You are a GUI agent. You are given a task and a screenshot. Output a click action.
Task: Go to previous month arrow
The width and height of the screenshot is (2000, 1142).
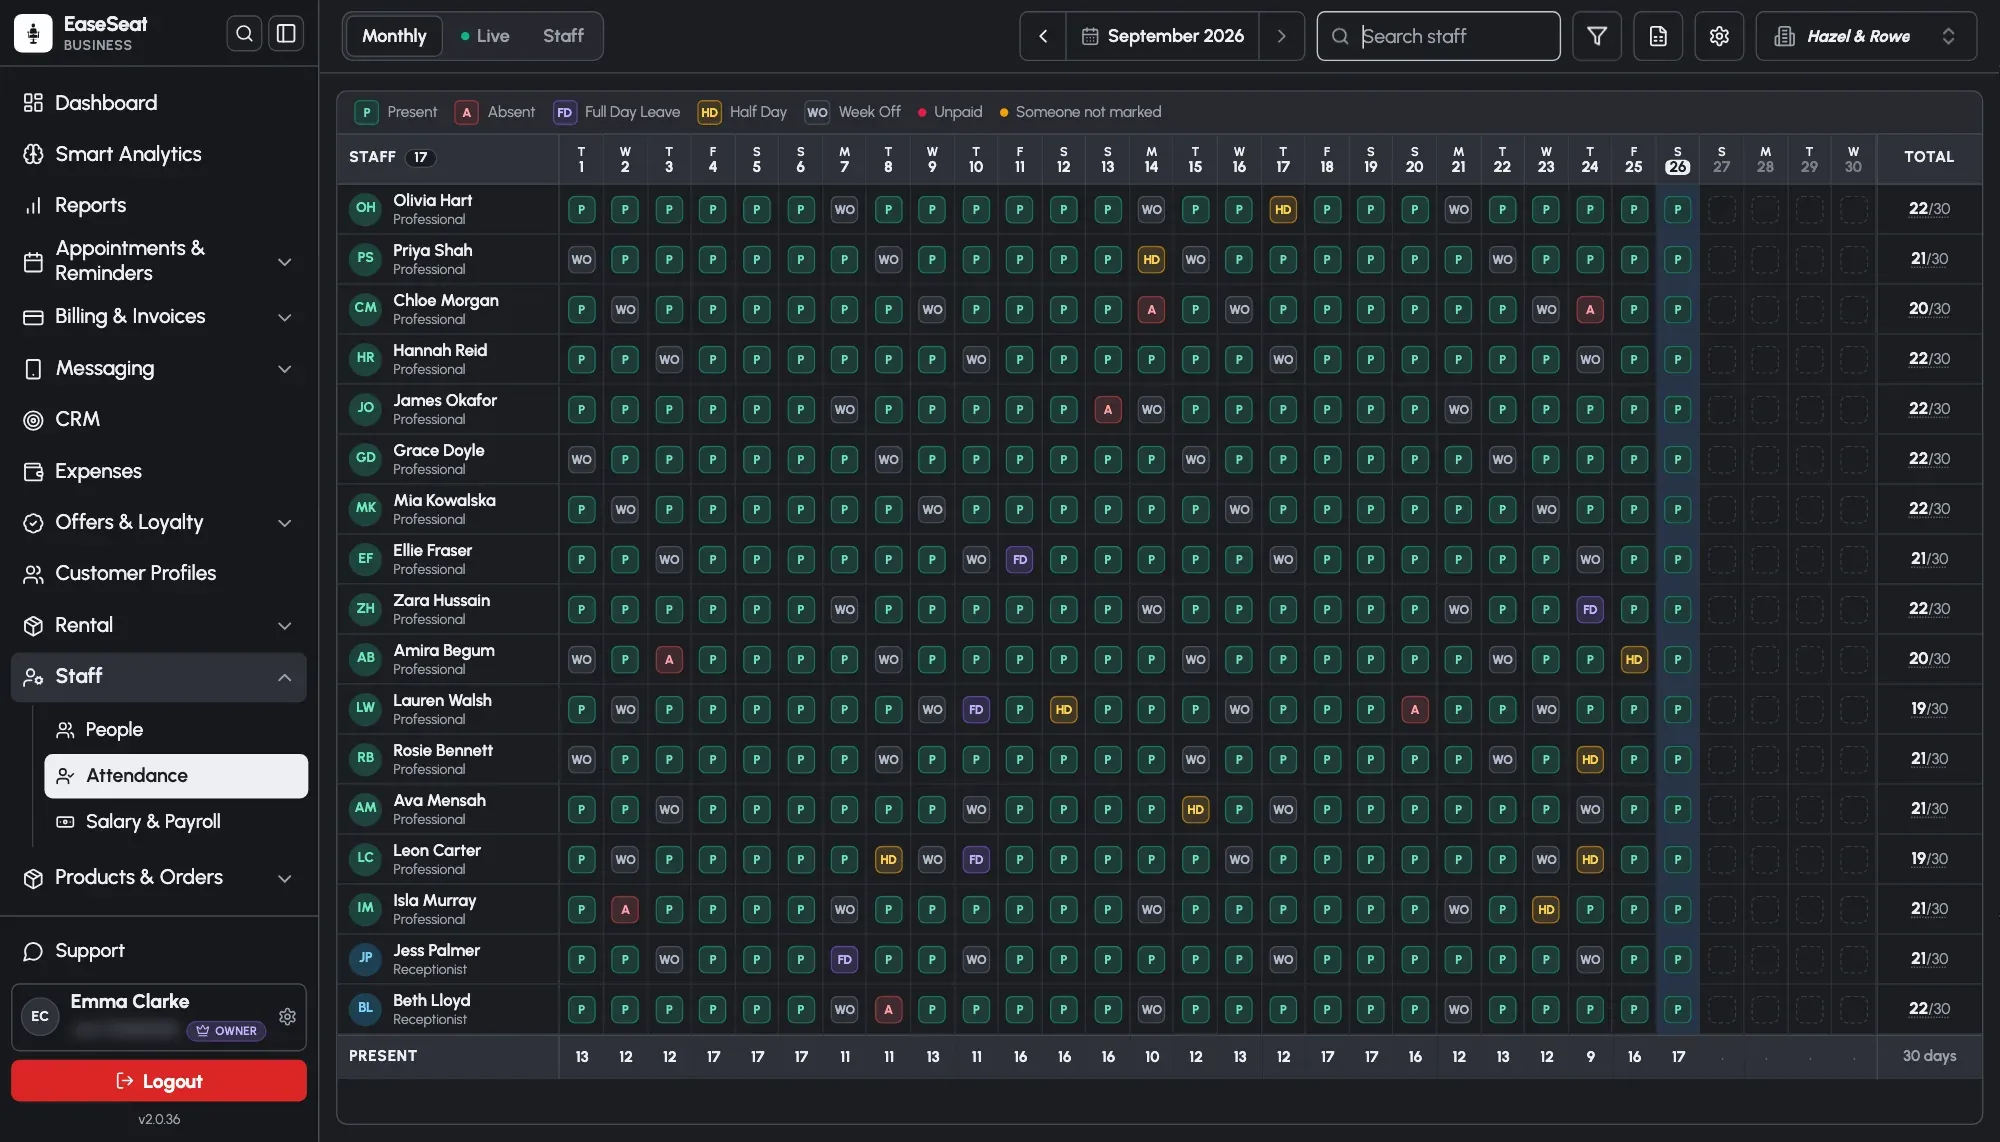pyautogui.click(x=1043, y=36)
